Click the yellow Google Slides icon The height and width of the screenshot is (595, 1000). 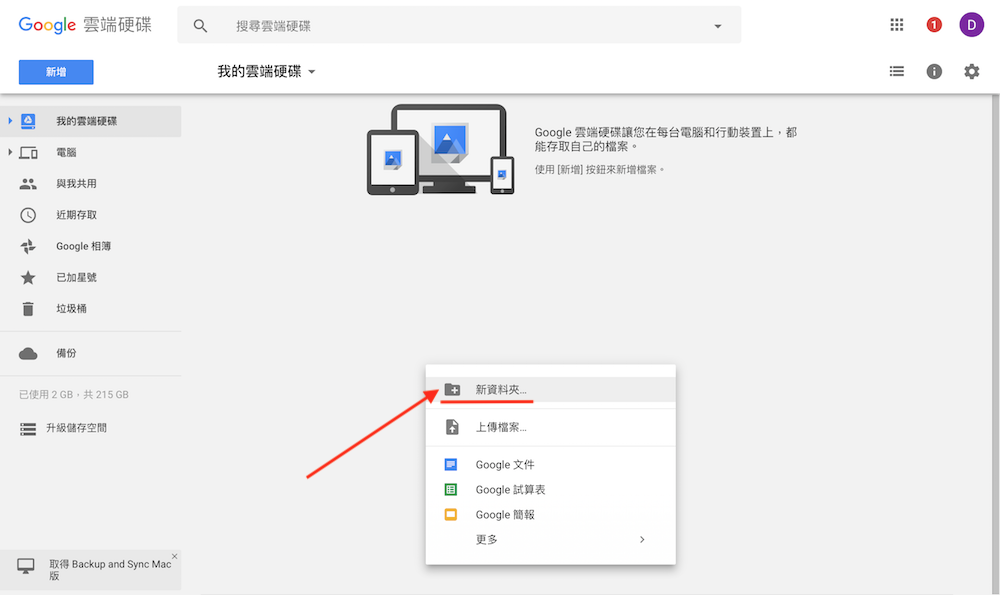click(x=451, y=514)
